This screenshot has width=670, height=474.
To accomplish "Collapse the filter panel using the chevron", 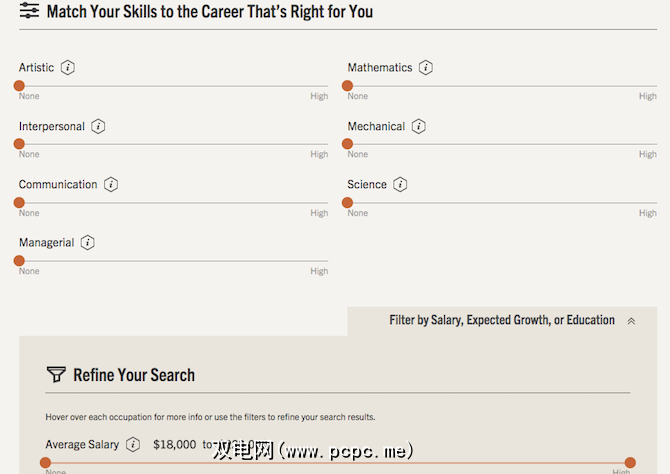I will click(x=631, y=321).
